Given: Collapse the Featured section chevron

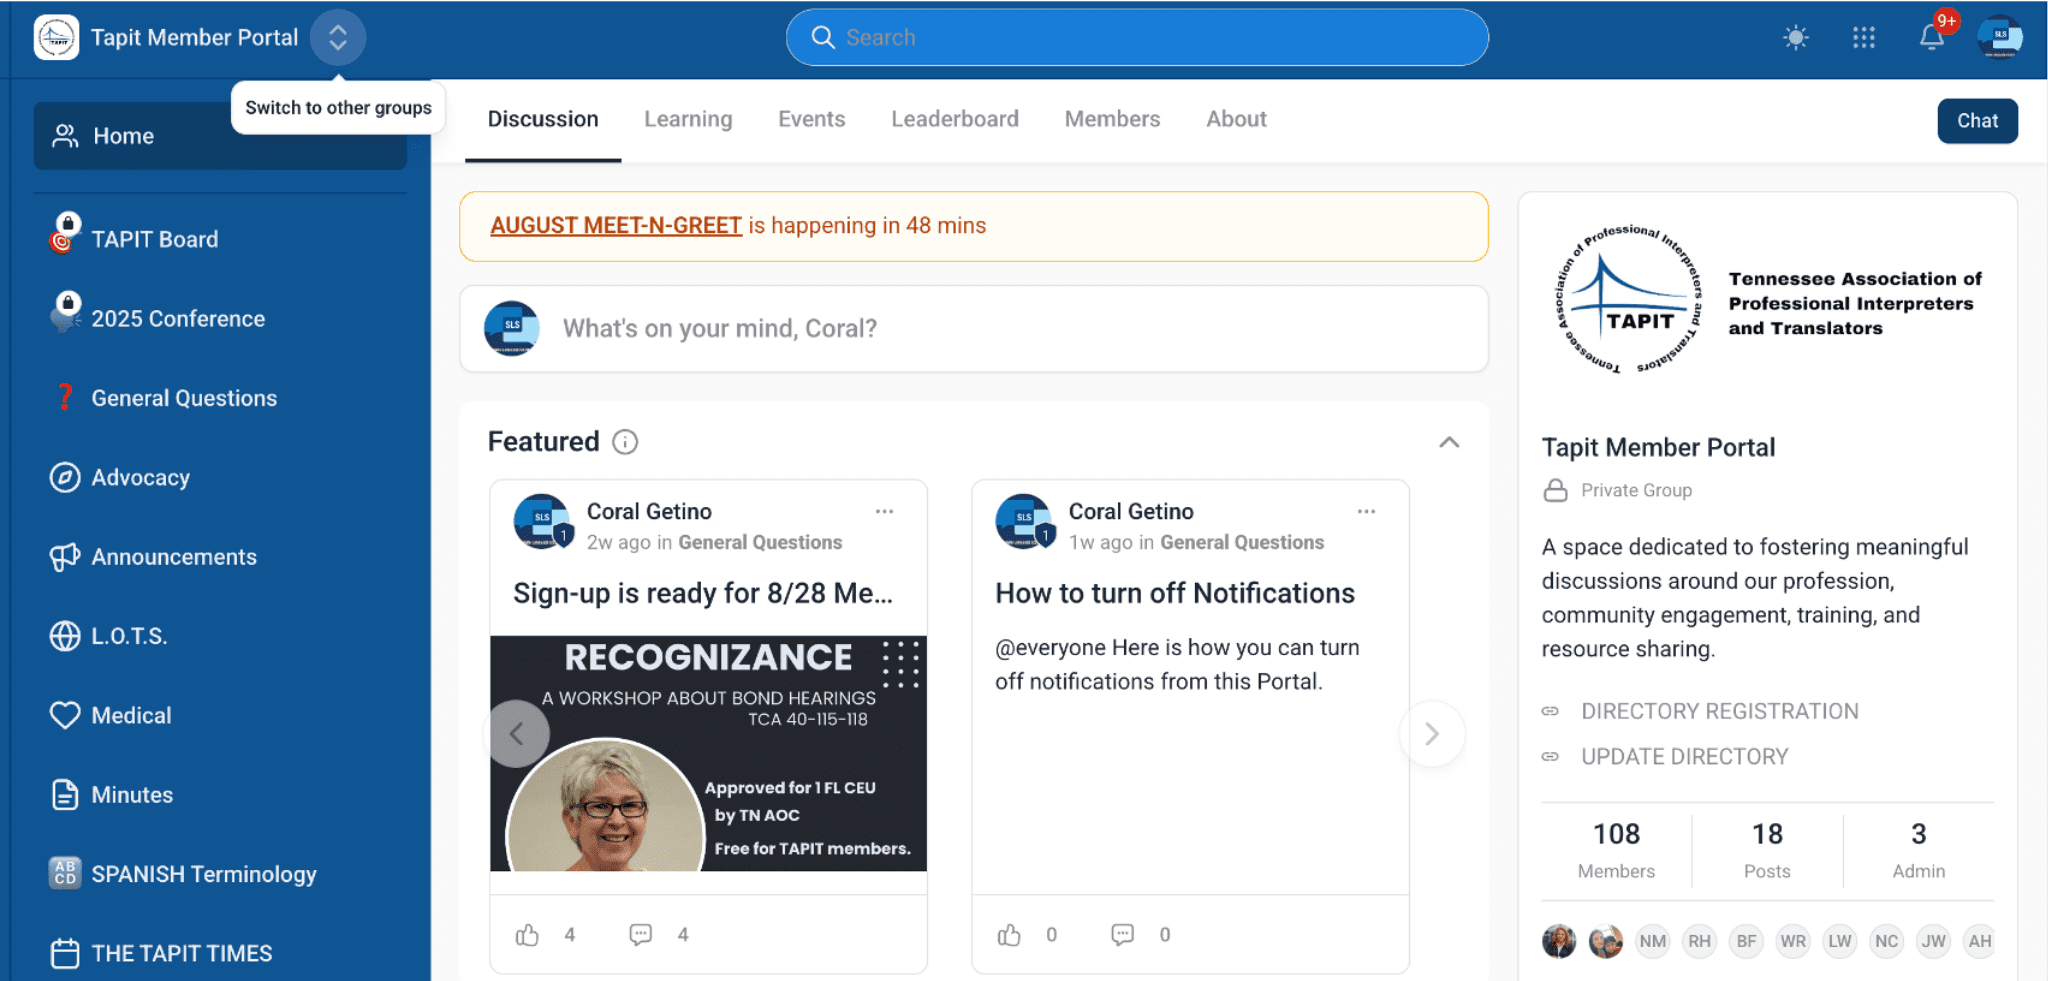Looking at the screenshot, I should pyautogui.click(x=1449, y=442).
